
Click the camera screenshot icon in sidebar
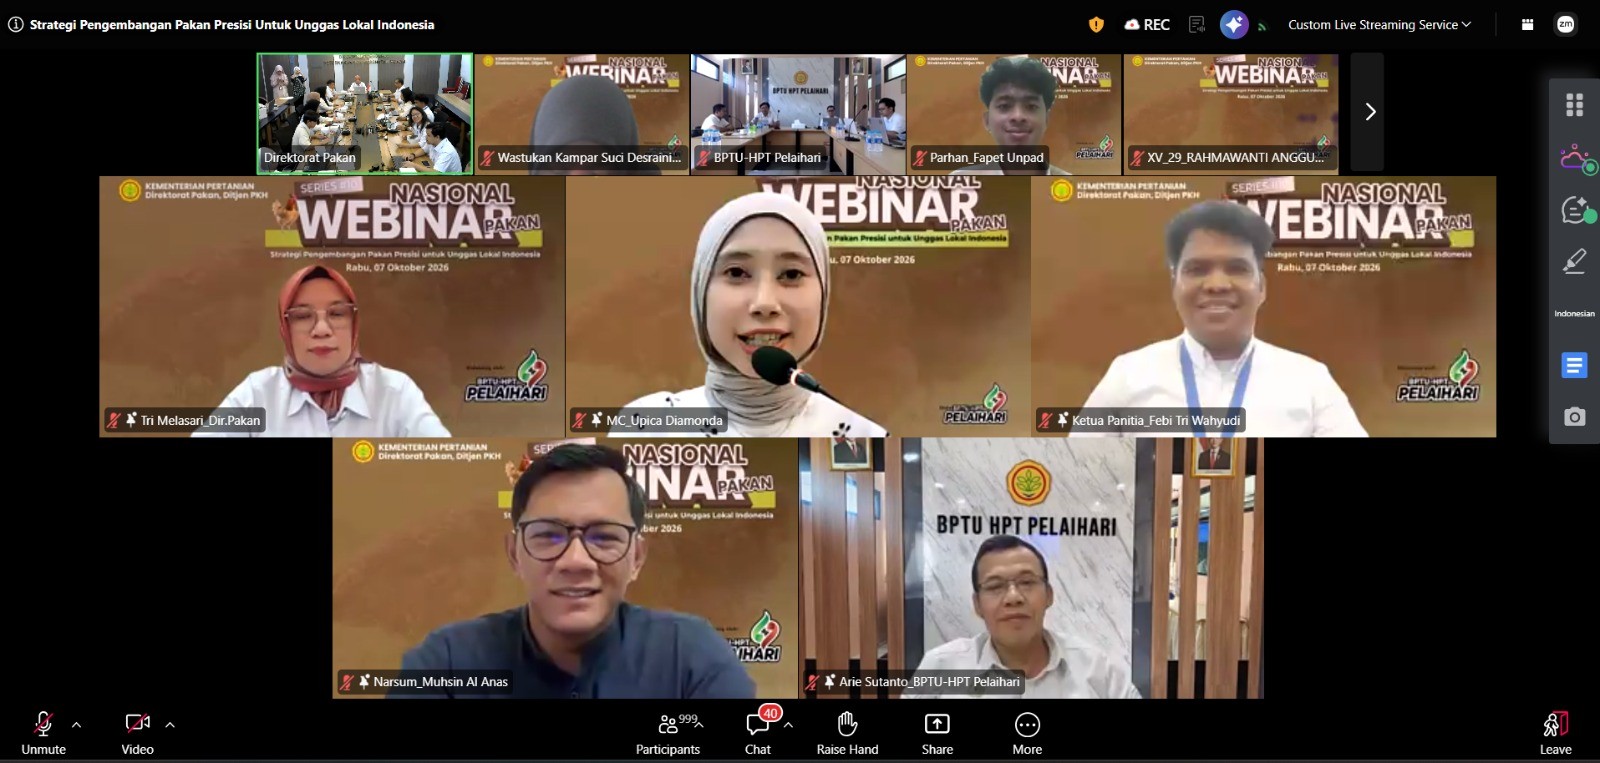coord(1574,417)
